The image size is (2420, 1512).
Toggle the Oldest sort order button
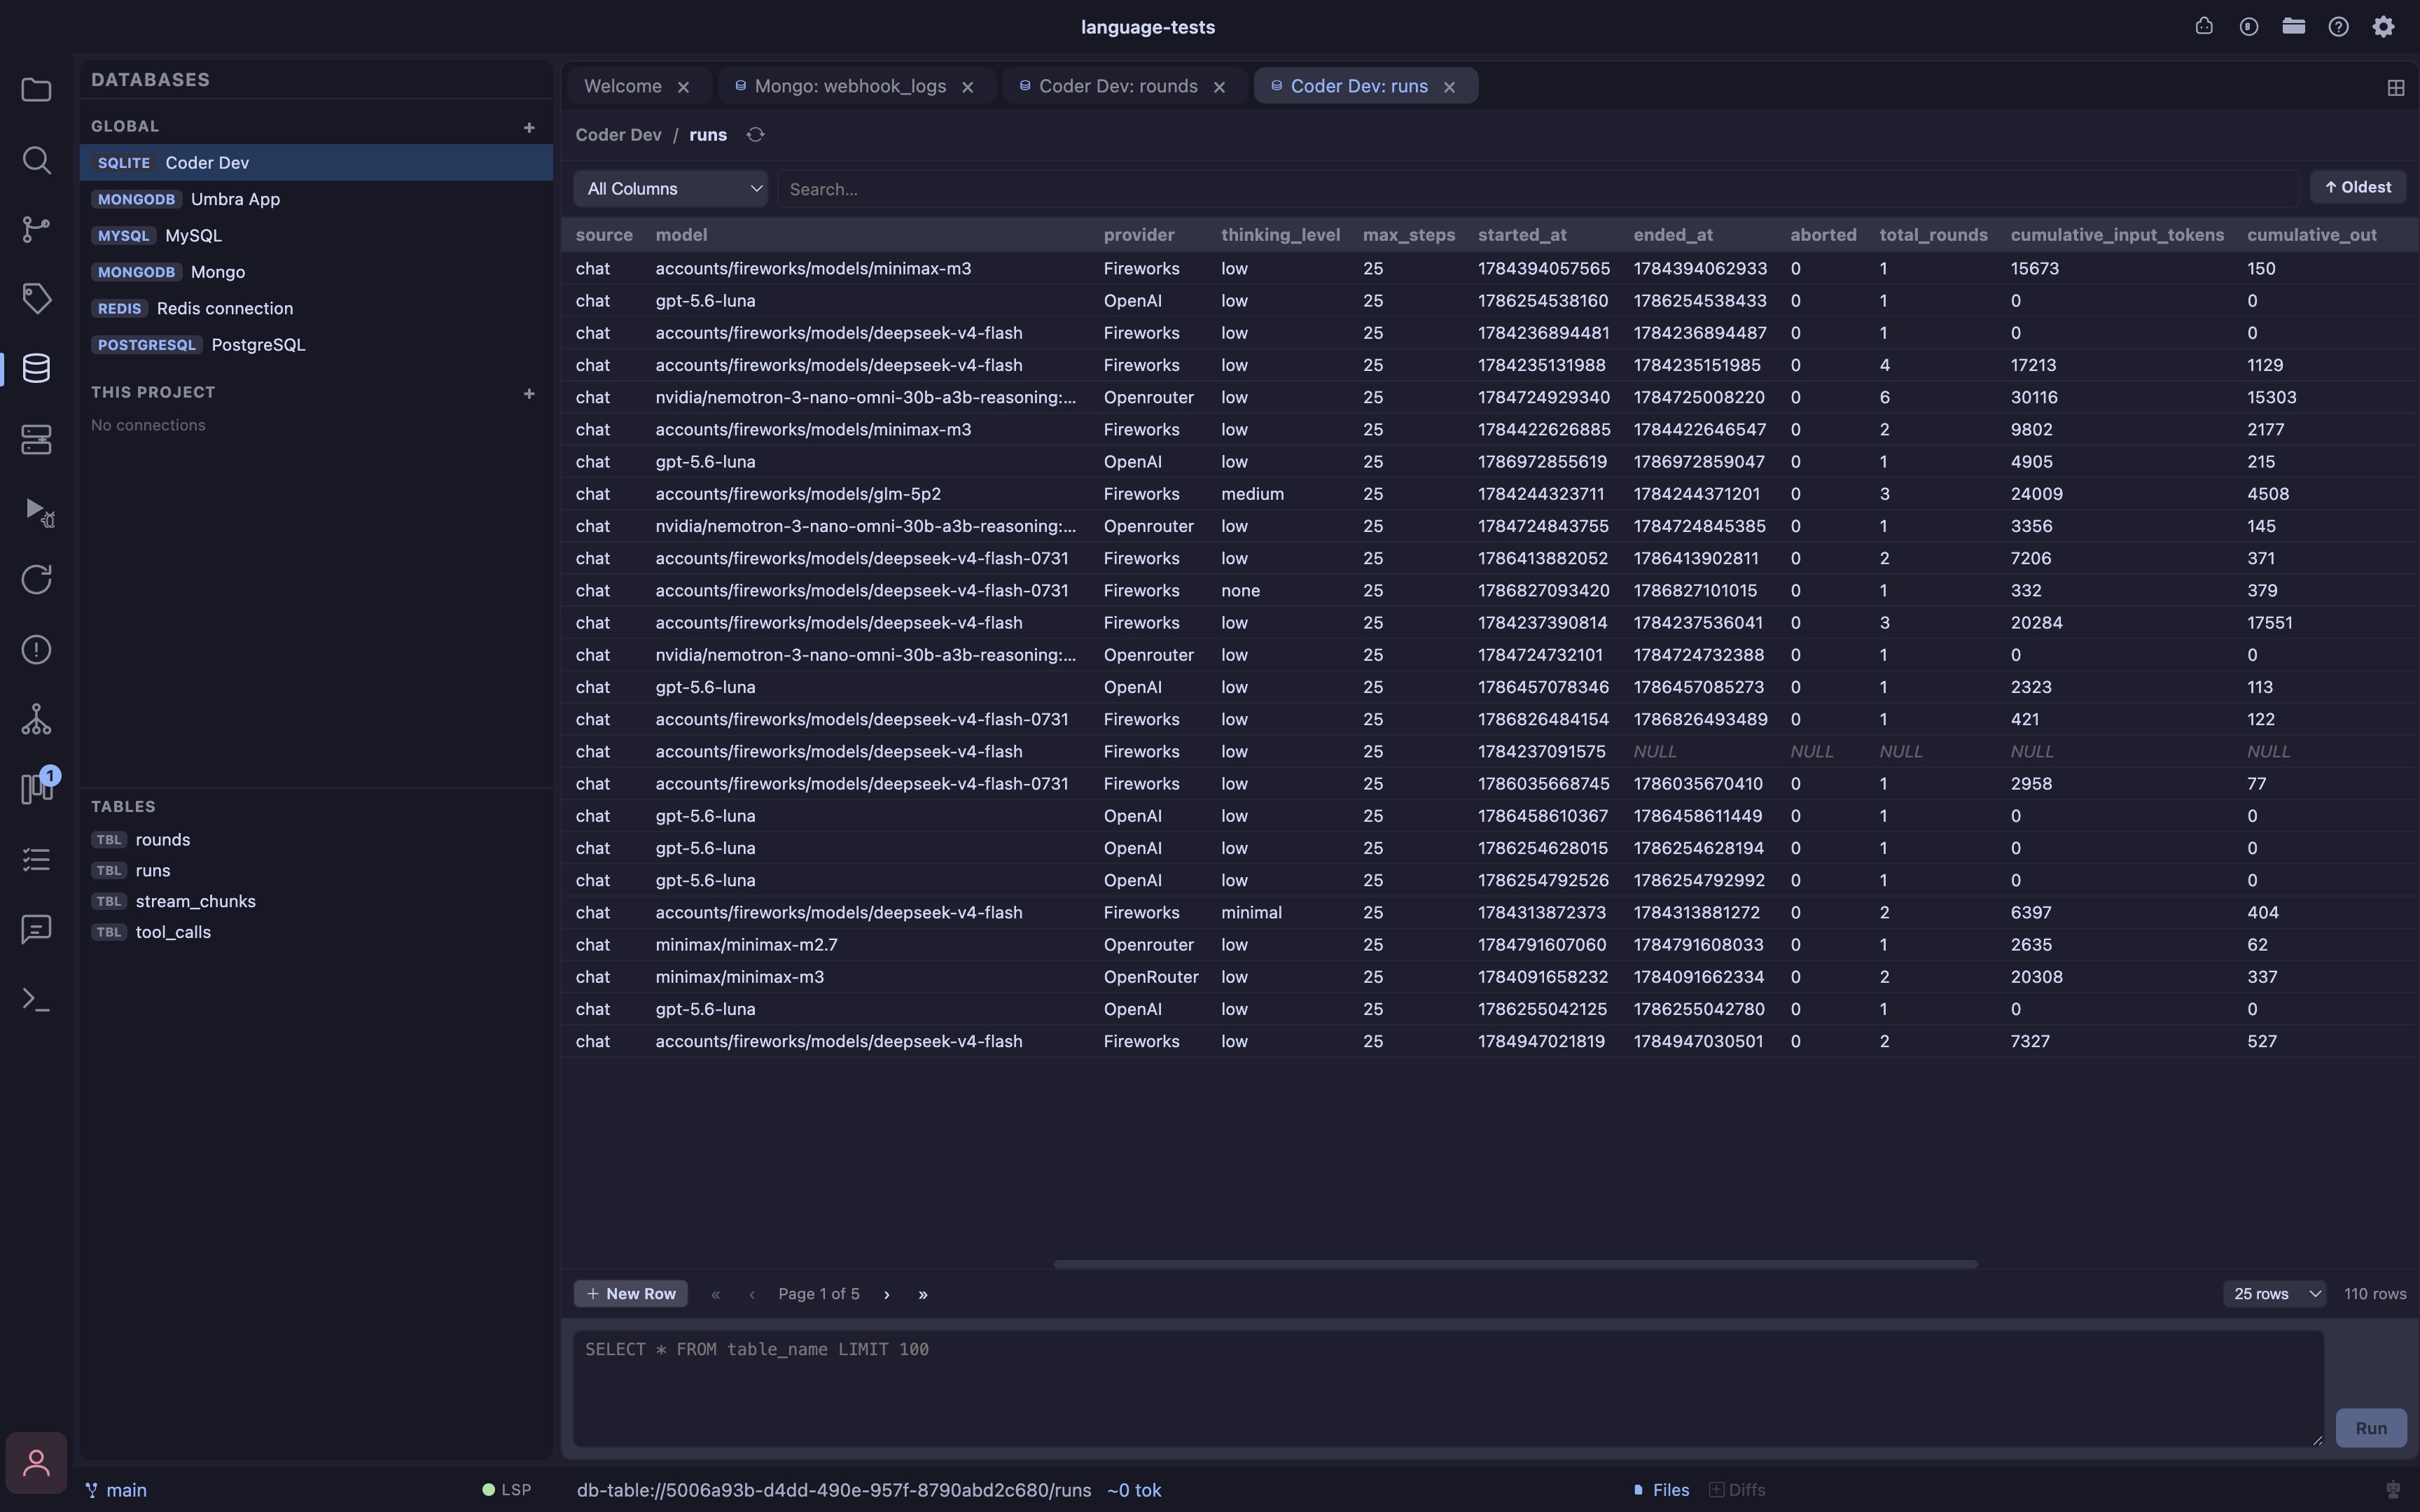[2357, 188]
